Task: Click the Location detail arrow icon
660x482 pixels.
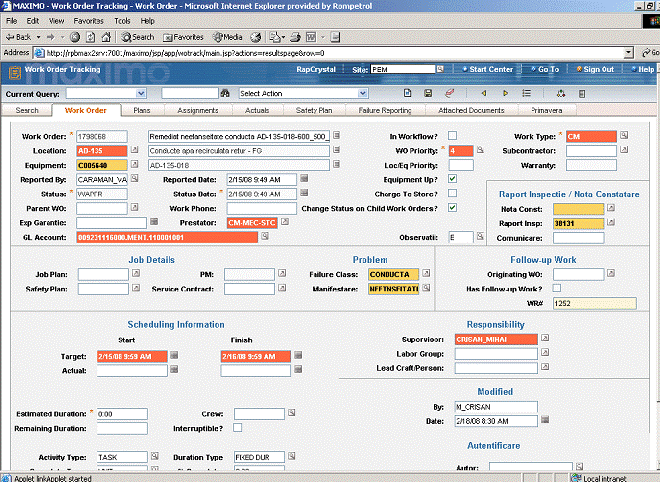Action: [134, 149]
